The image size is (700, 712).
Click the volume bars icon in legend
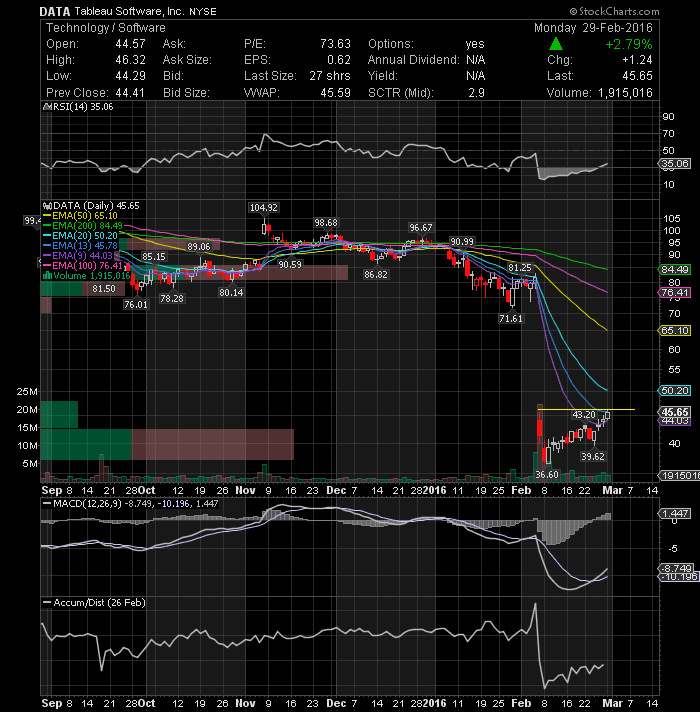pyautogui.click(x=47, y=276)
